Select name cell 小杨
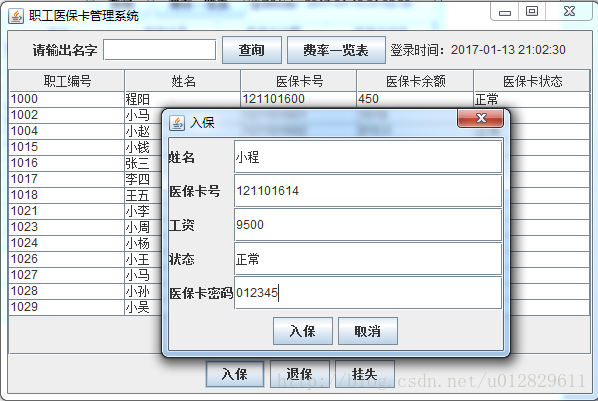Image resolution: width=598 pixels, height=401 pixels. tap(143, 243)
